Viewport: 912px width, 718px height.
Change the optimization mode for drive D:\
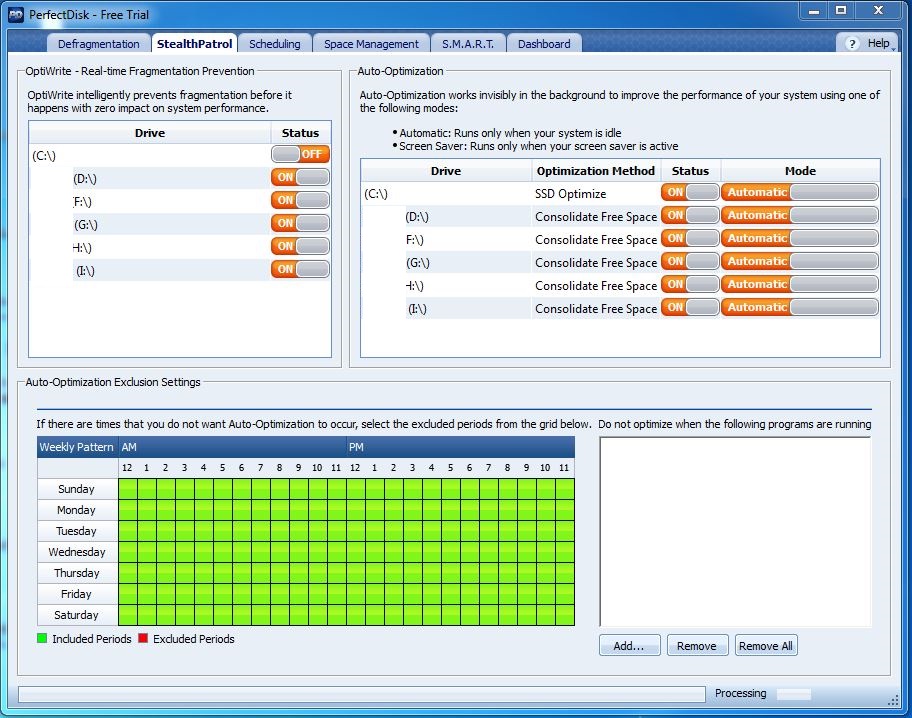[799, 215]
